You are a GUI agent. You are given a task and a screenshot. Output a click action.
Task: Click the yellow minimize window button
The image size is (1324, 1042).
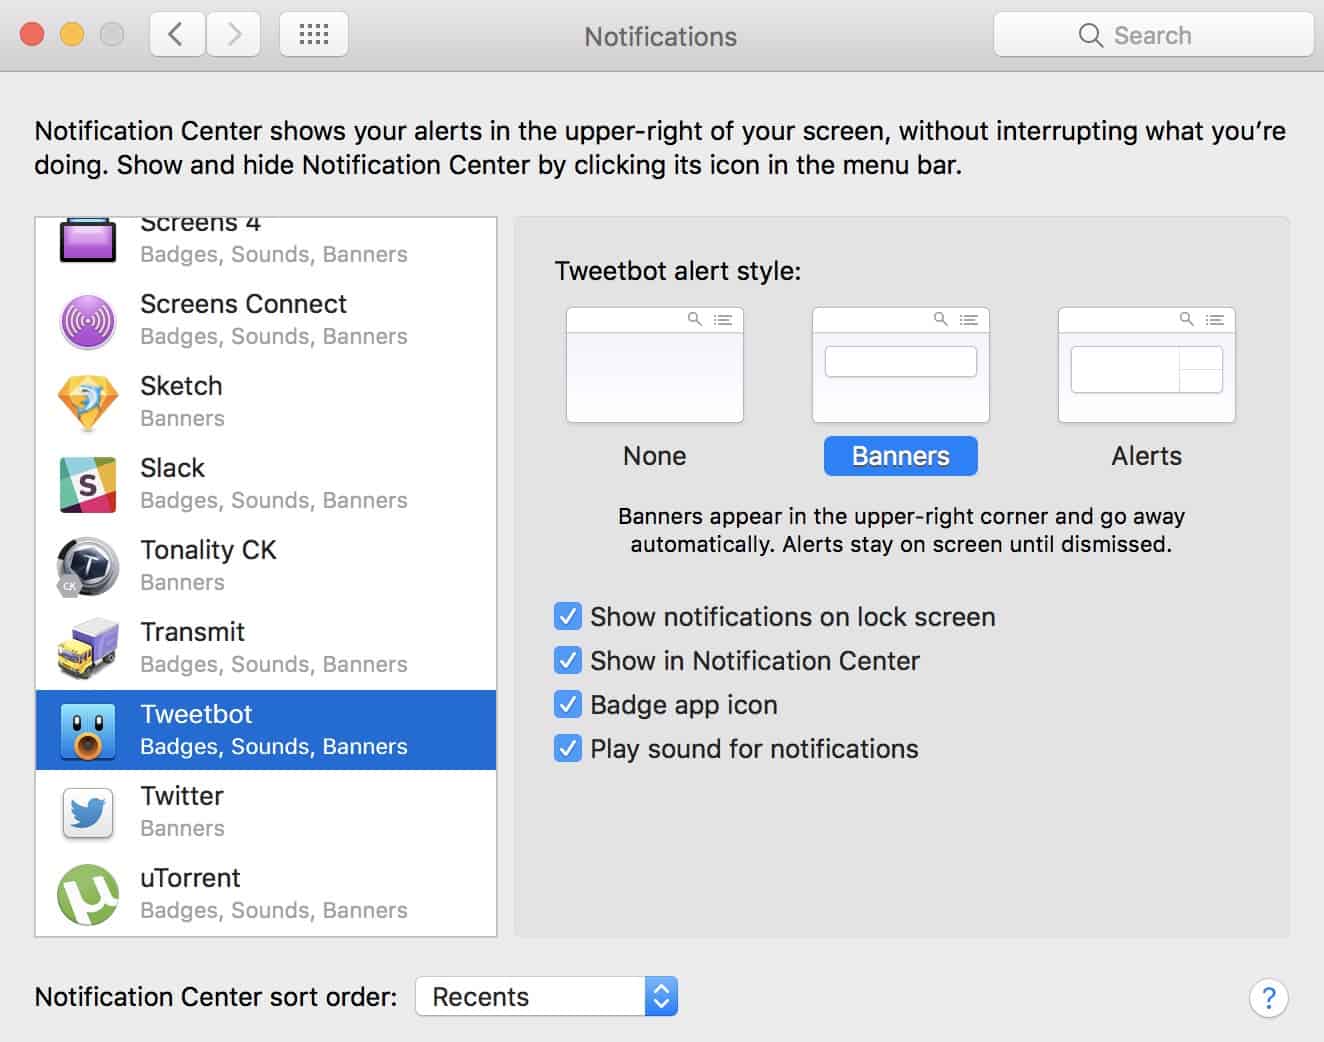pos(72,35)
